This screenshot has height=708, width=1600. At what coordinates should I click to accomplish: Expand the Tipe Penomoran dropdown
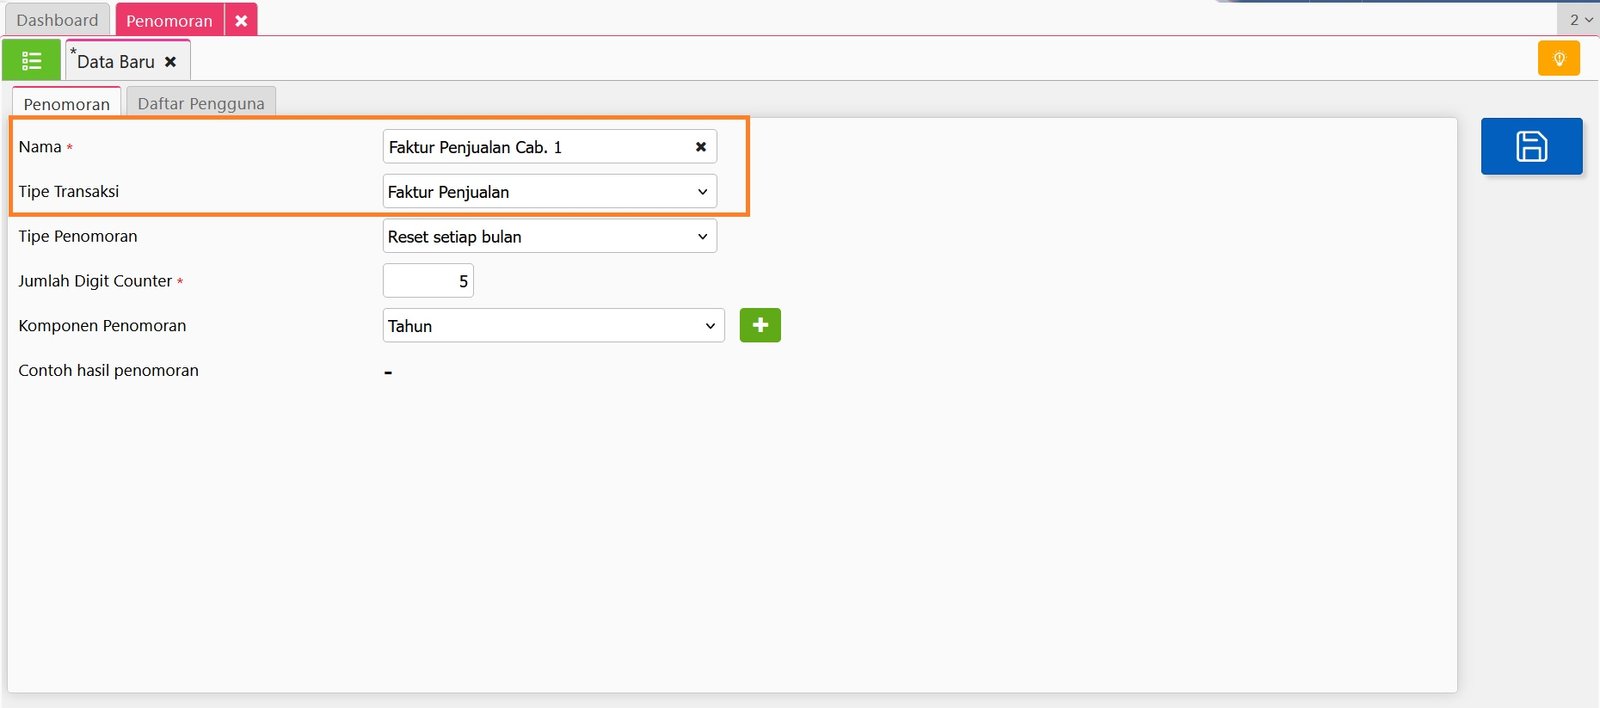click(549, 237)
